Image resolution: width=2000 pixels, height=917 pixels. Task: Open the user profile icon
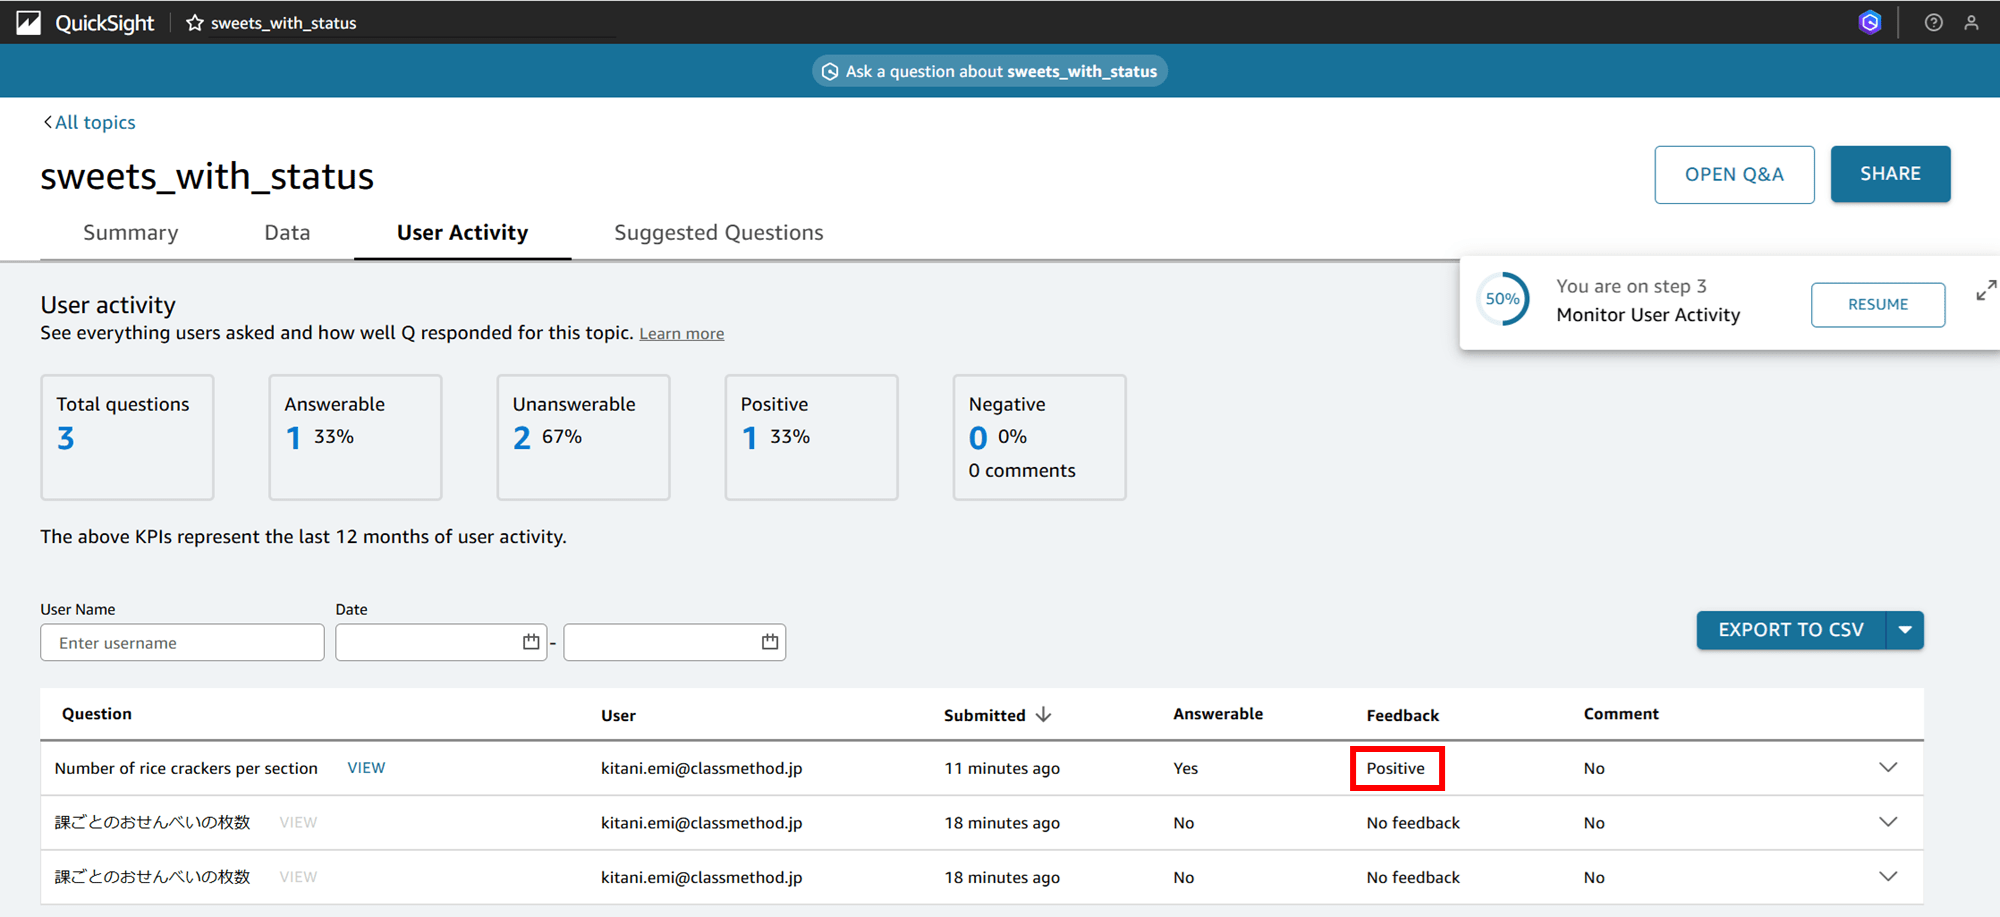[1971, 22]
